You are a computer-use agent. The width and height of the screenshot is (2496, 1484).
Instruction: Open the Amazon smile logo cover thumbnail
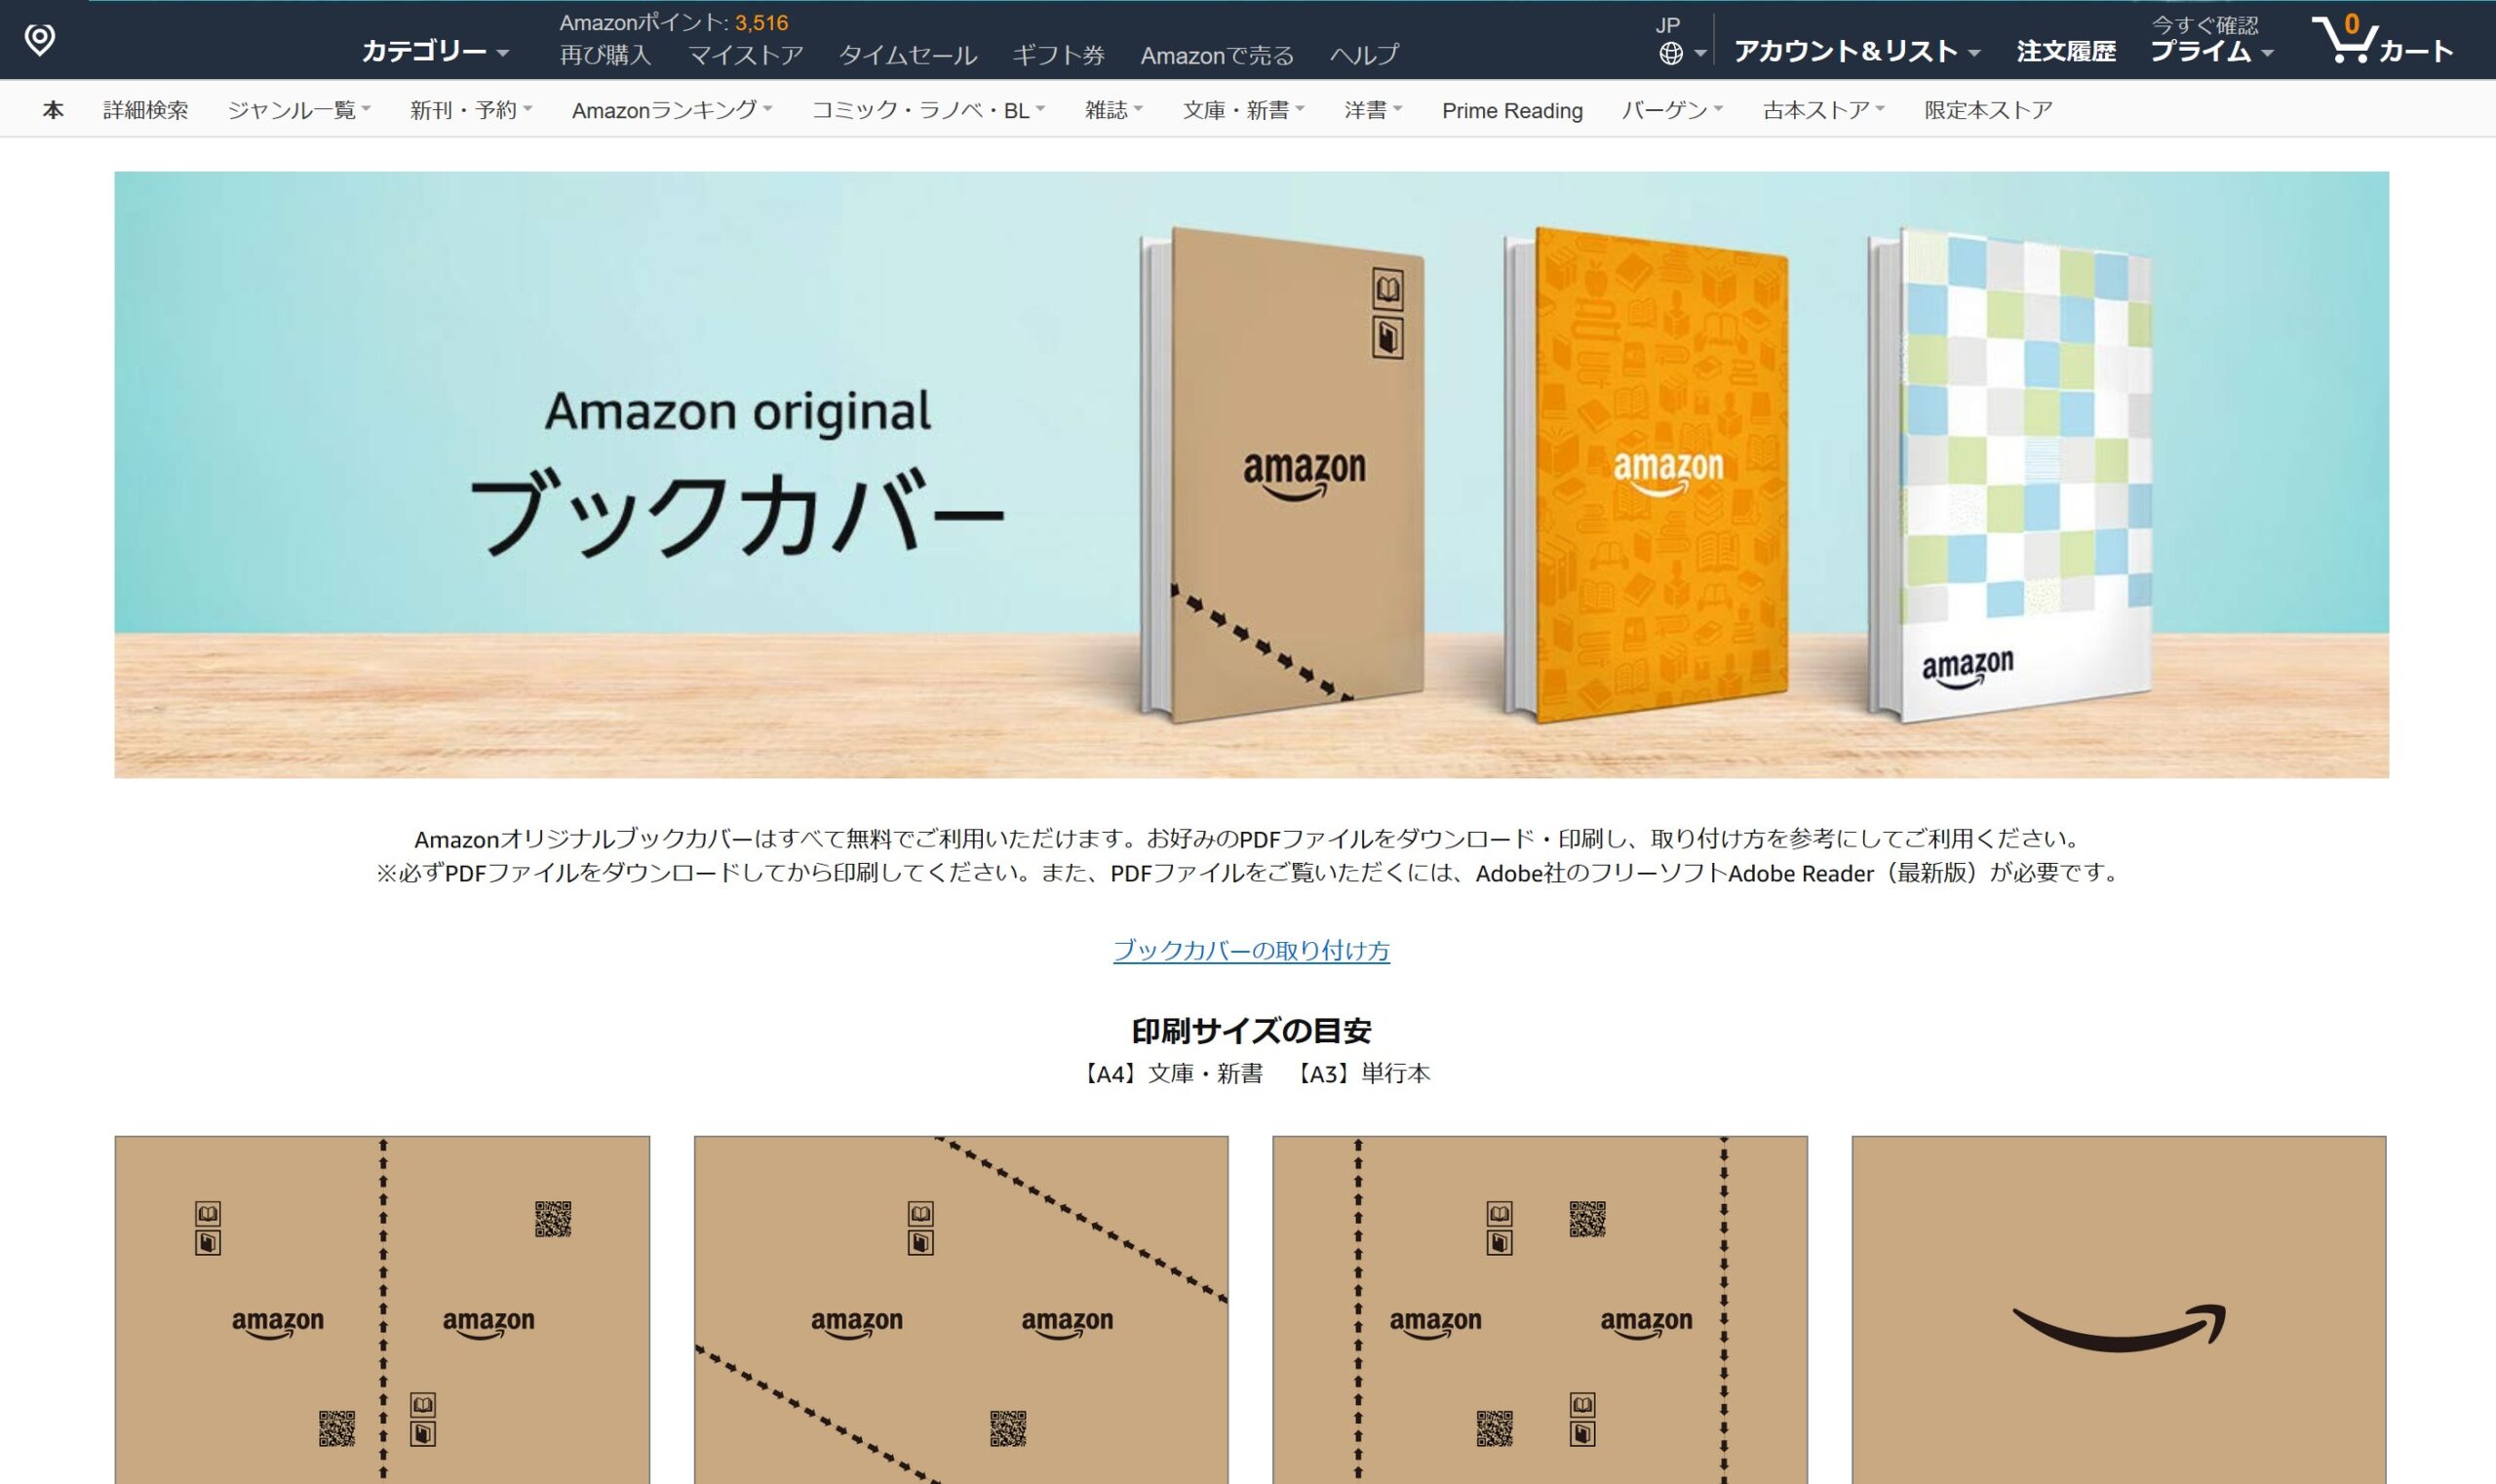pyautogui.click(x=2118, y=1310)
